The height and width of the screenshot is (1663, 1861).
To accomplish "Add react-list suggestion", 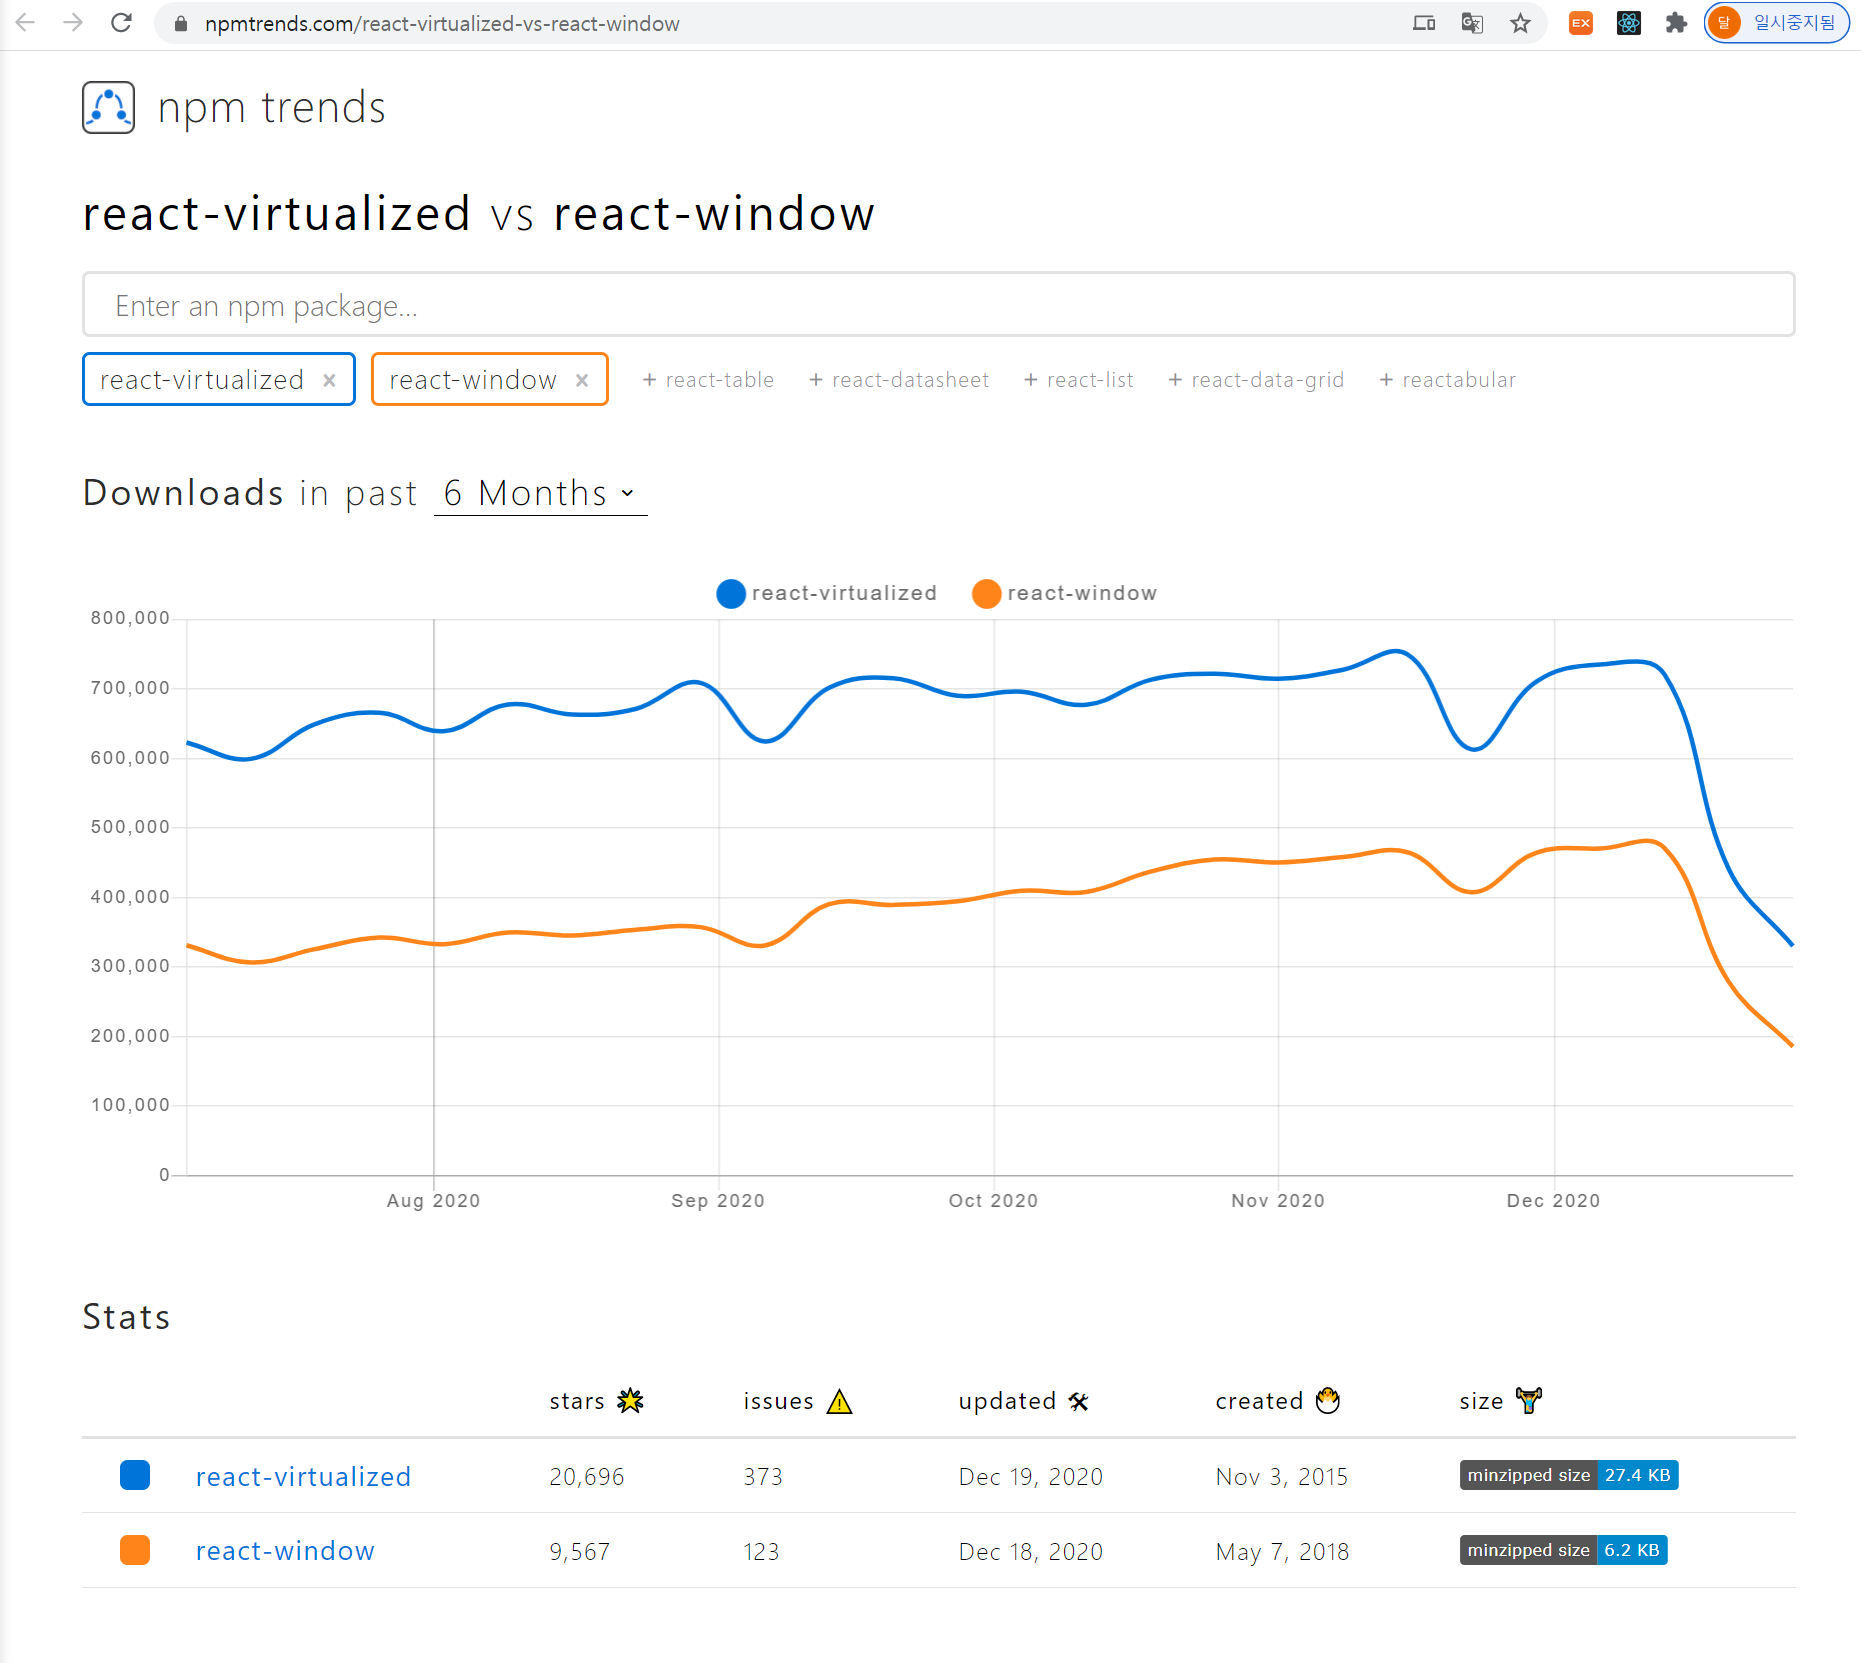I will [x=1078, y=380].
